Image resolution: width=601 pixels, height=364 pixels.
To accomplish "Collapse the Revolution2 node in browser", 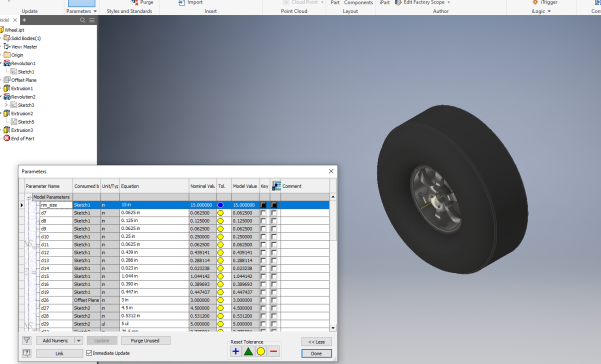I will [x=1, y=97].
